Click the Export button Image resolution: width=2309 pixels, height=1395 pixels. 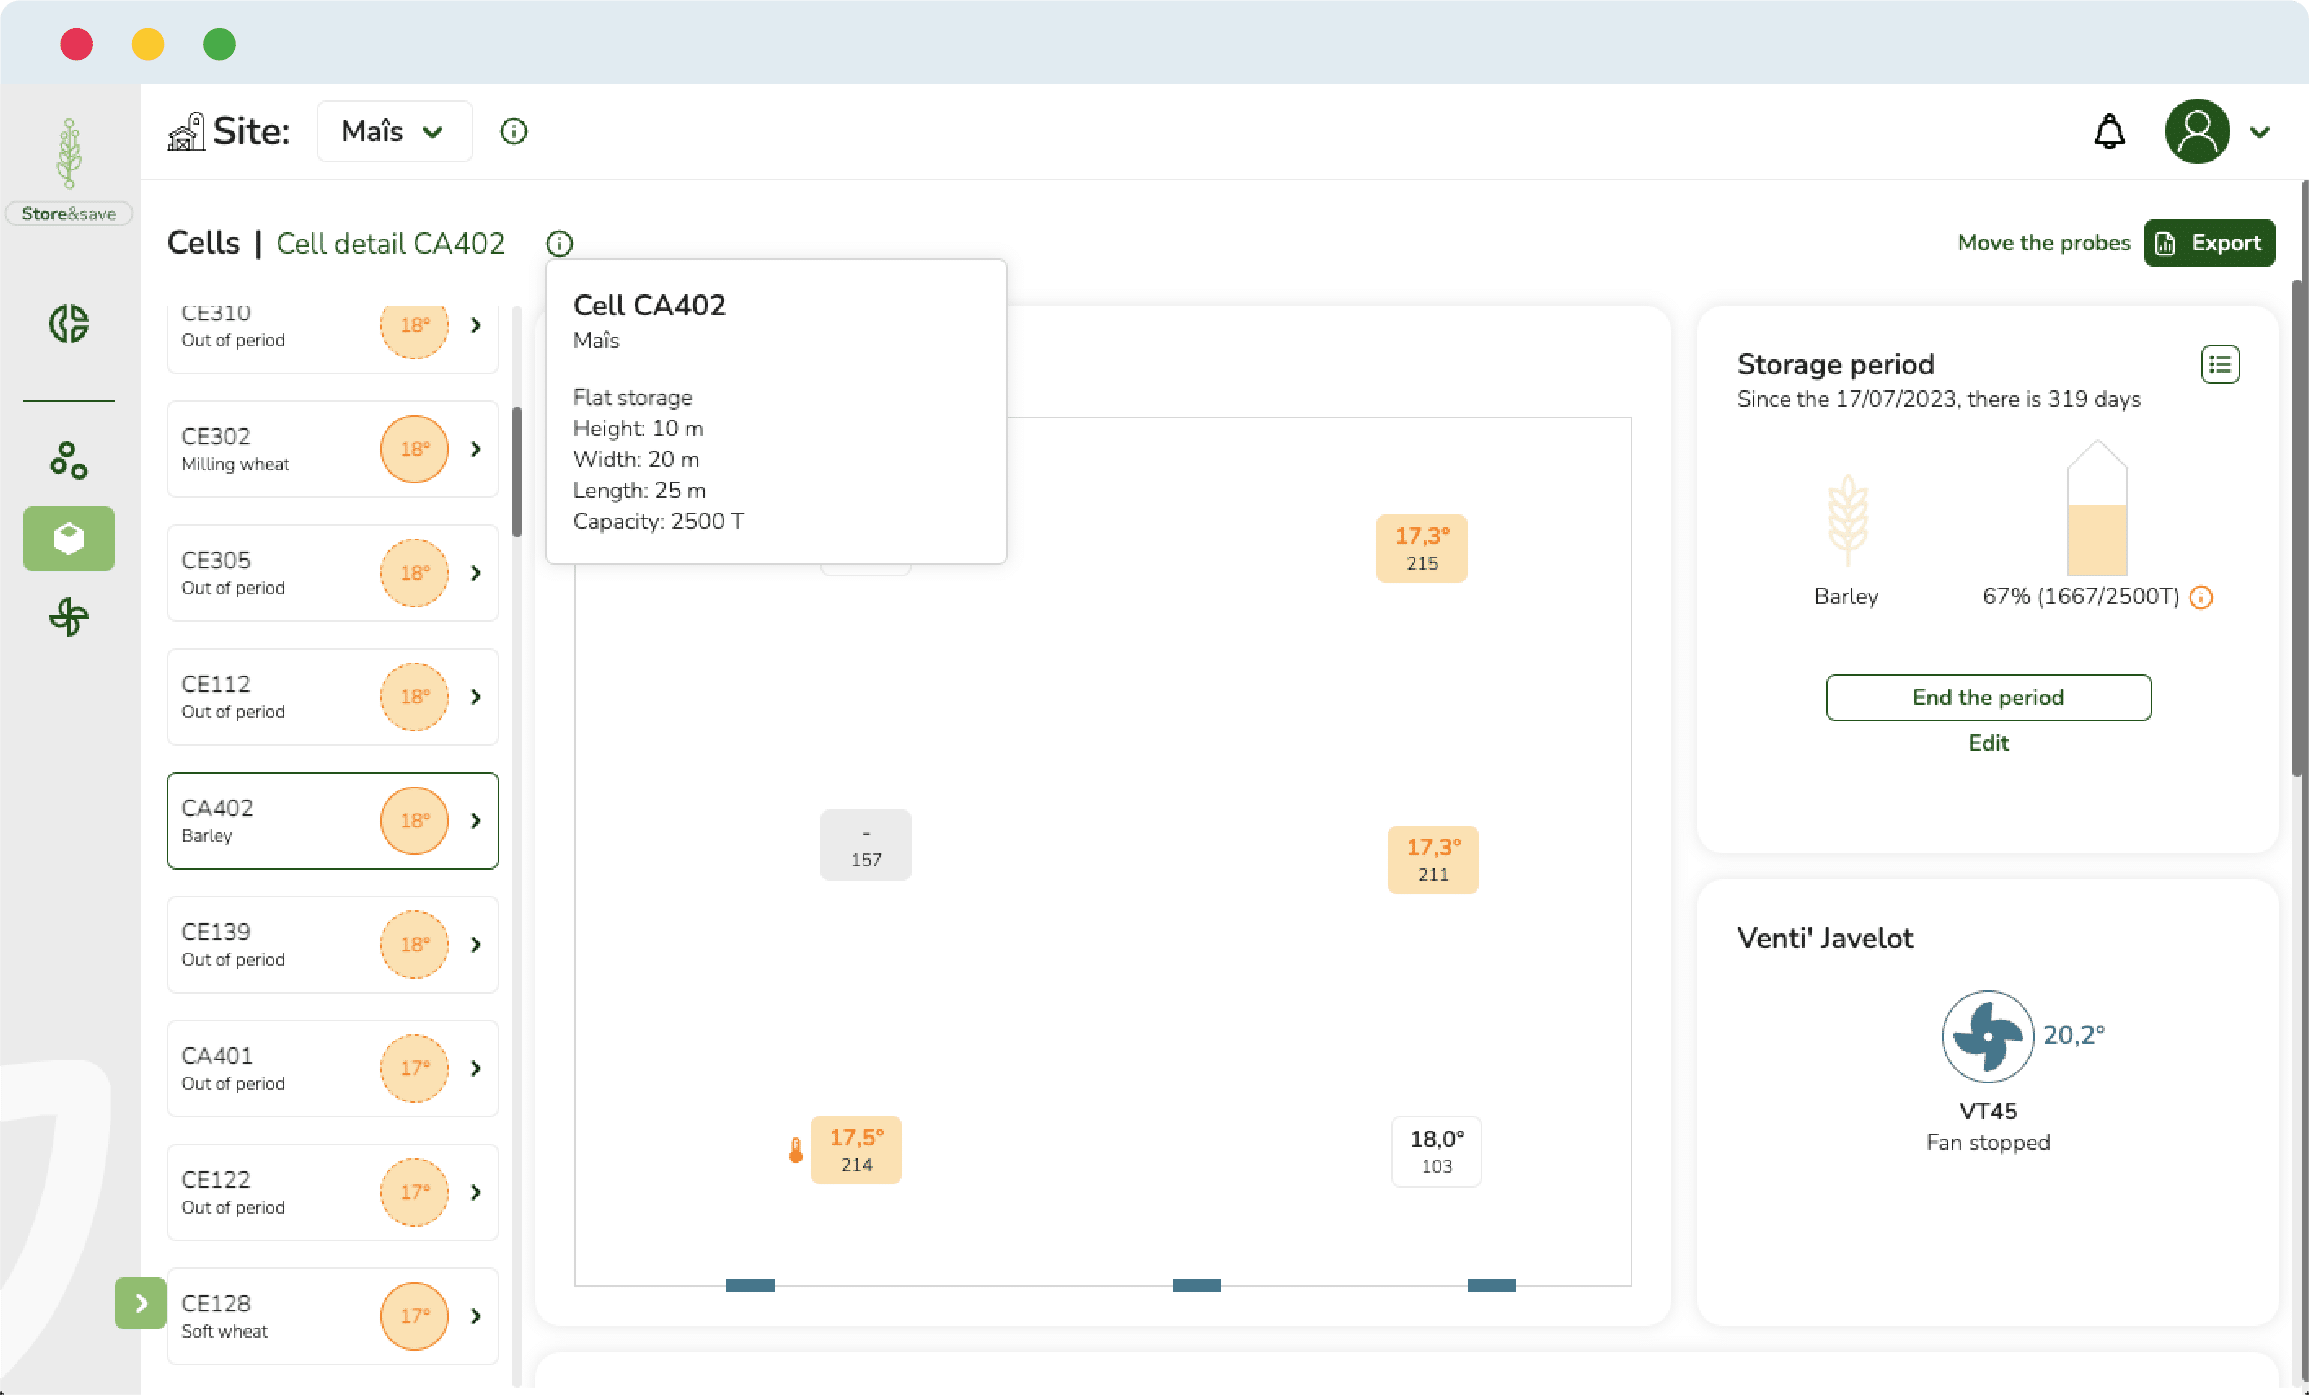pos(2209,243)
